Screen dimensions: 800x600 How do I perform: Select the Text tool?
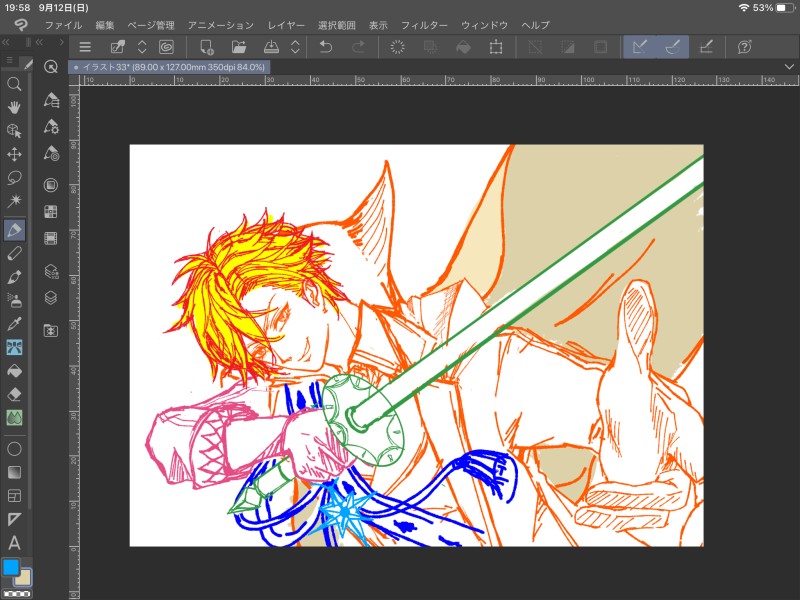[x=14, y=543]
